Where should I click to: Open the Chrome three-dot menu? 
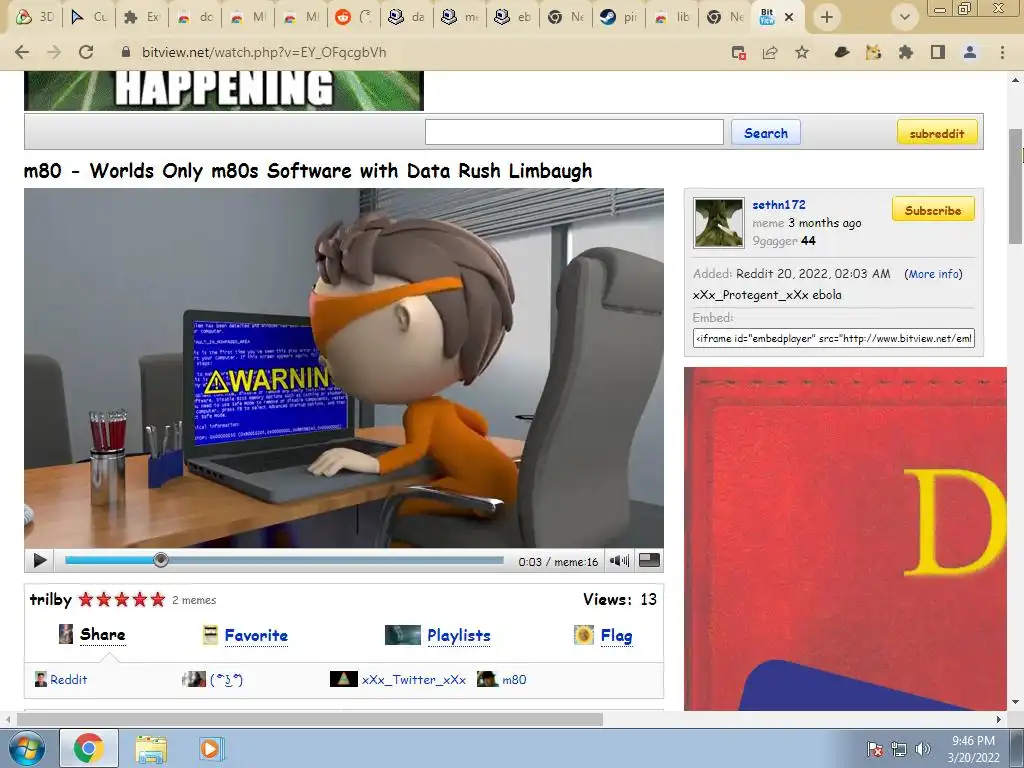click(x=1002, y=53)
